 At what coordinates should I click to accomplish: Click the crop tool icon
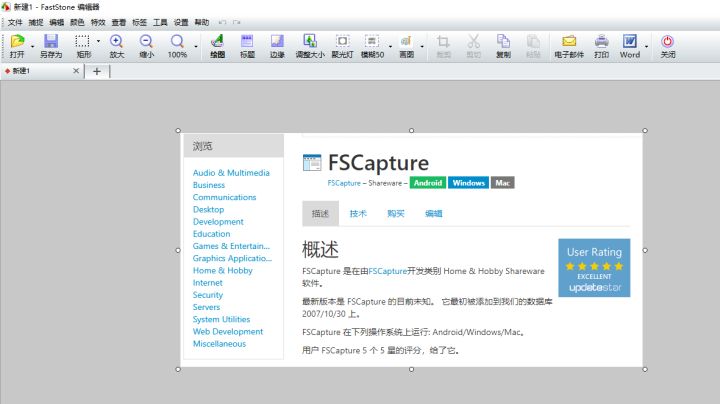coord(443,41)
